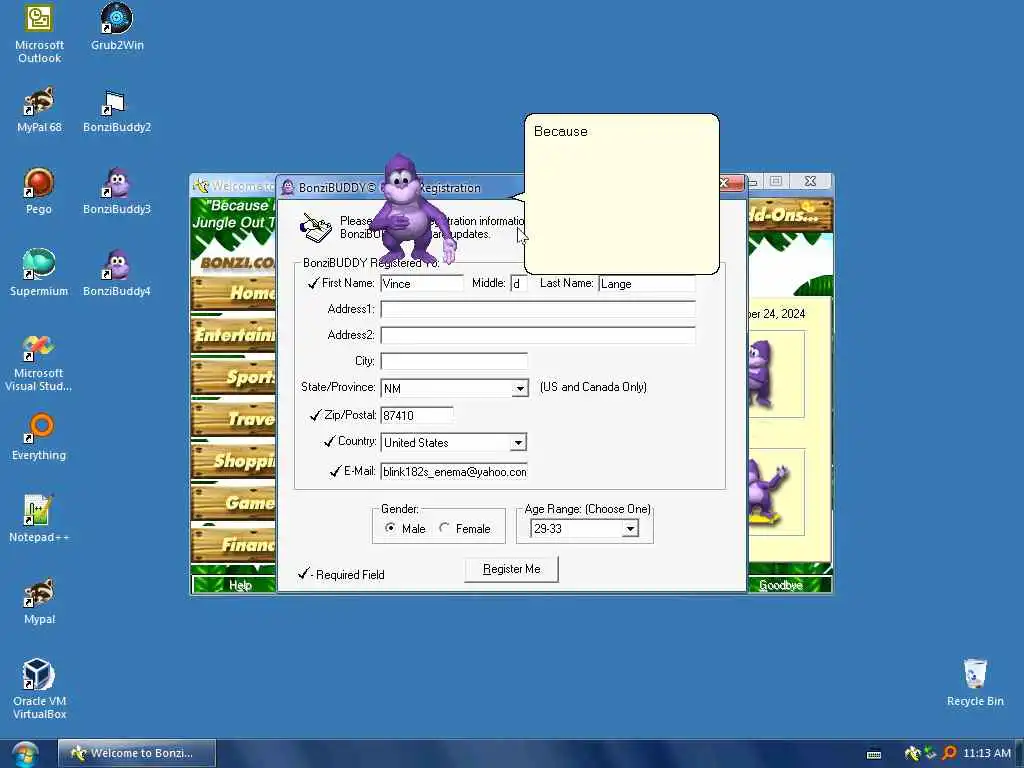Click the BonziBuddy4 desktop shortcut
1024x768 pixels.
116,273
